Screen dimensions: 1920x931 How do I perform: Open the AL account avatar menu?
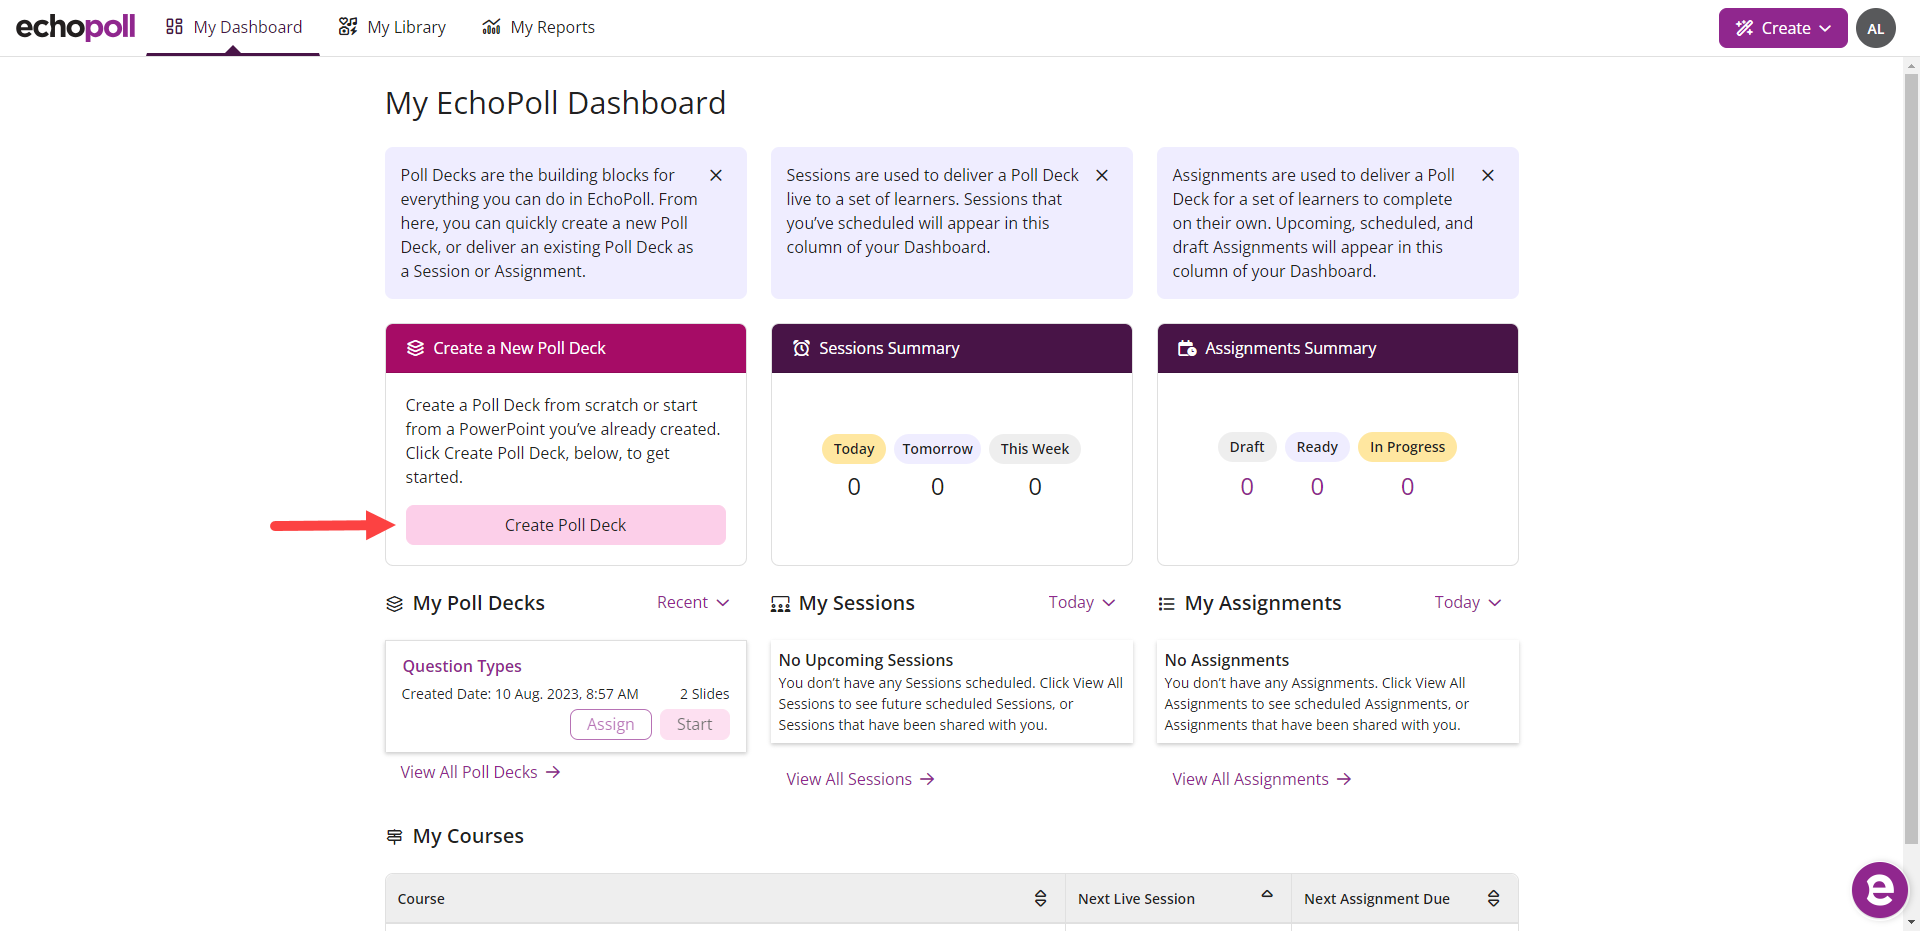(x=1875, y=27)
